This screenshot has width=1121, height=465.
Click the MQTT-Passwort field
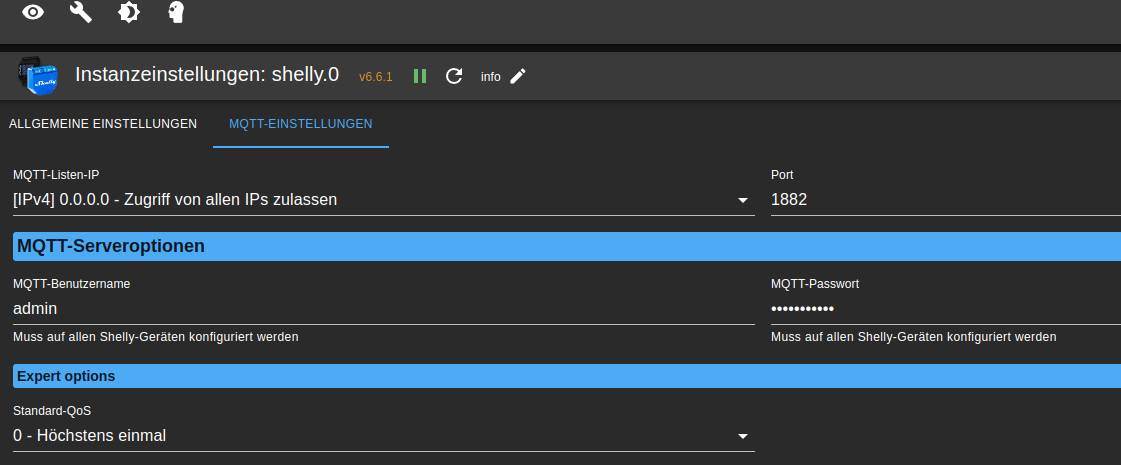click(x=940, y=309)
